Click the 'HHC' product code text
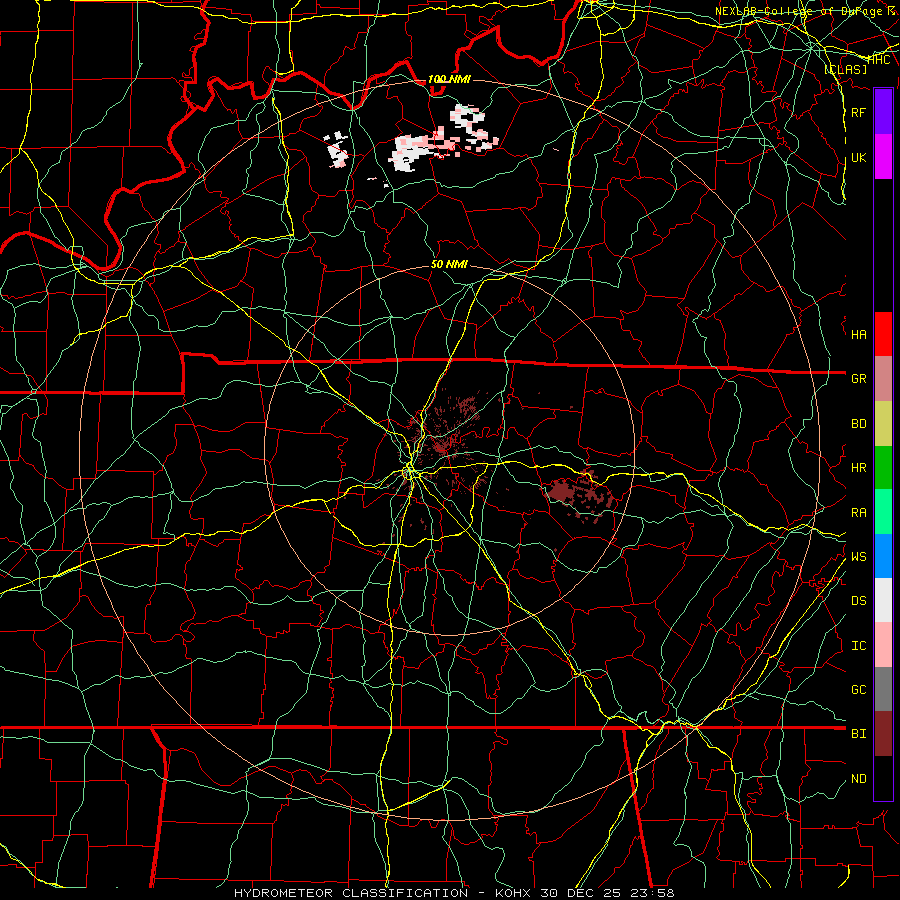 click(x=879, y=59)
